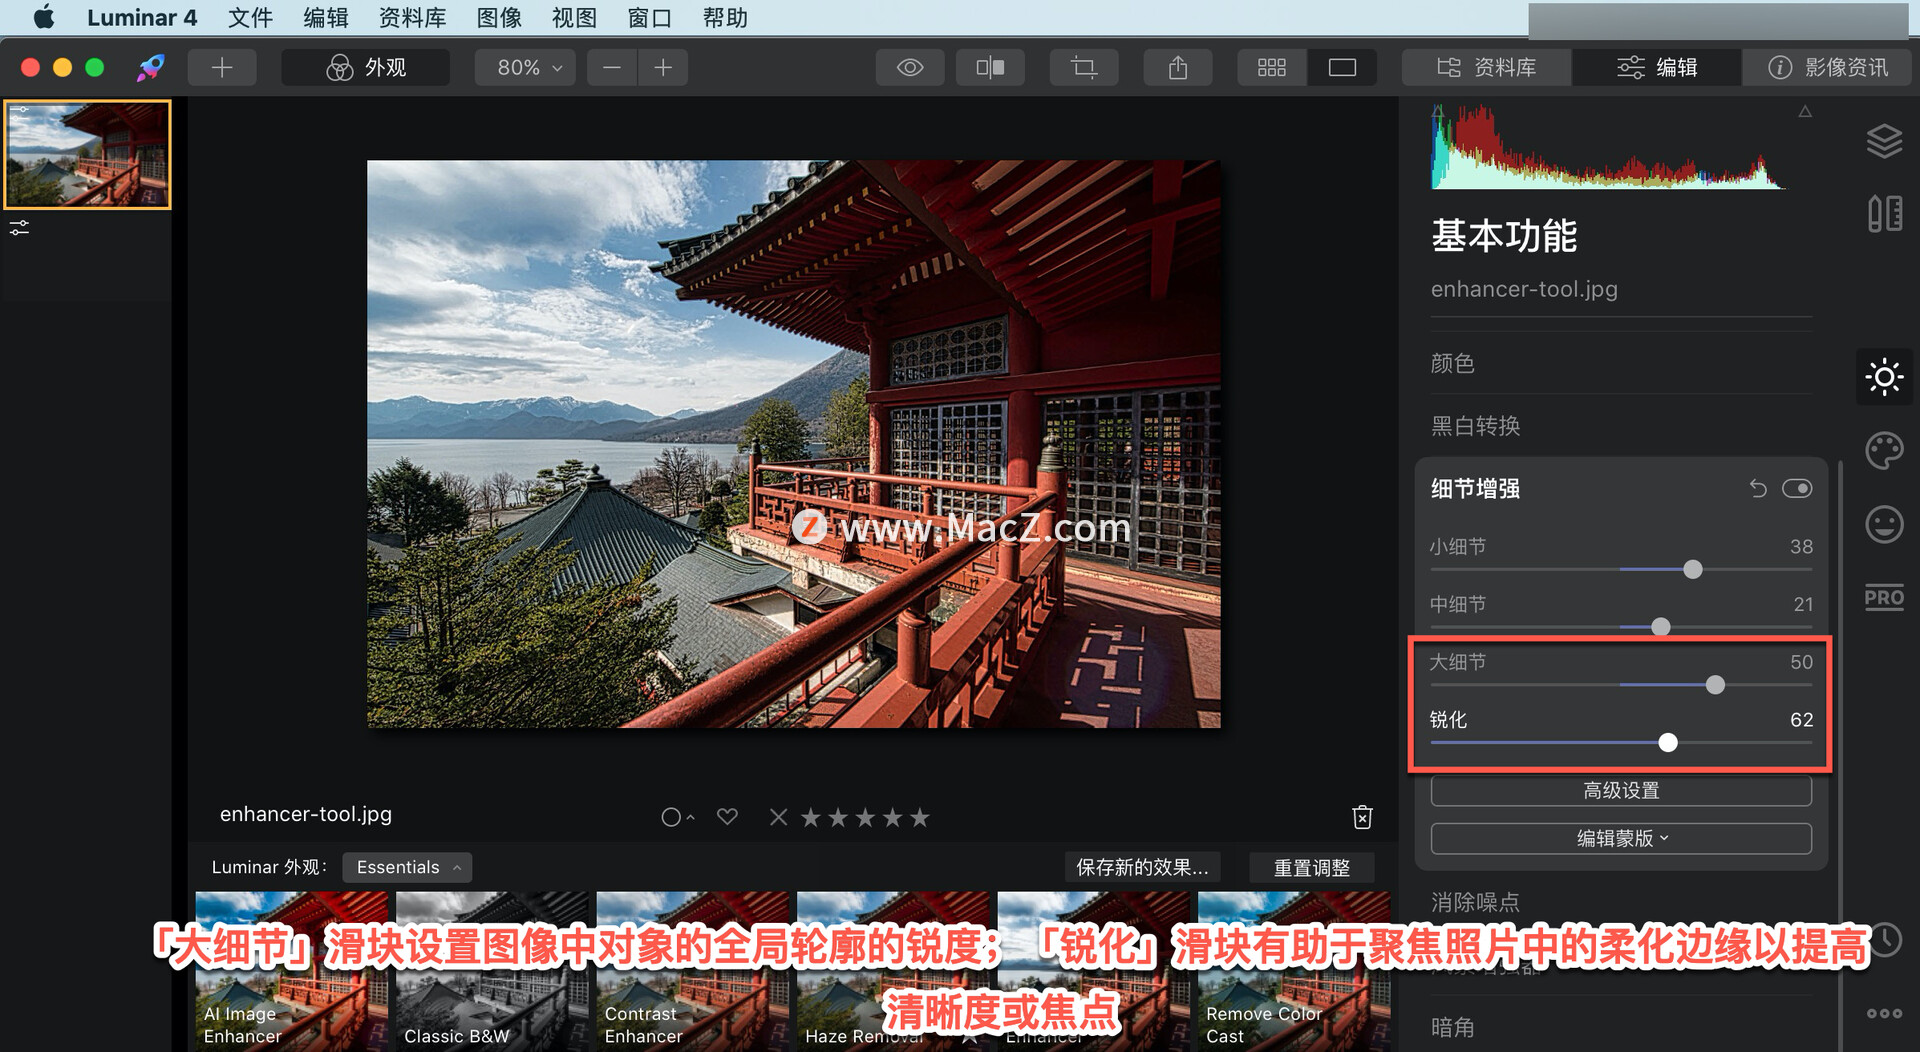1920x1052 pixels.
Task: Adjust the 小细节 slider
Action: click(x=1692, y=569)
